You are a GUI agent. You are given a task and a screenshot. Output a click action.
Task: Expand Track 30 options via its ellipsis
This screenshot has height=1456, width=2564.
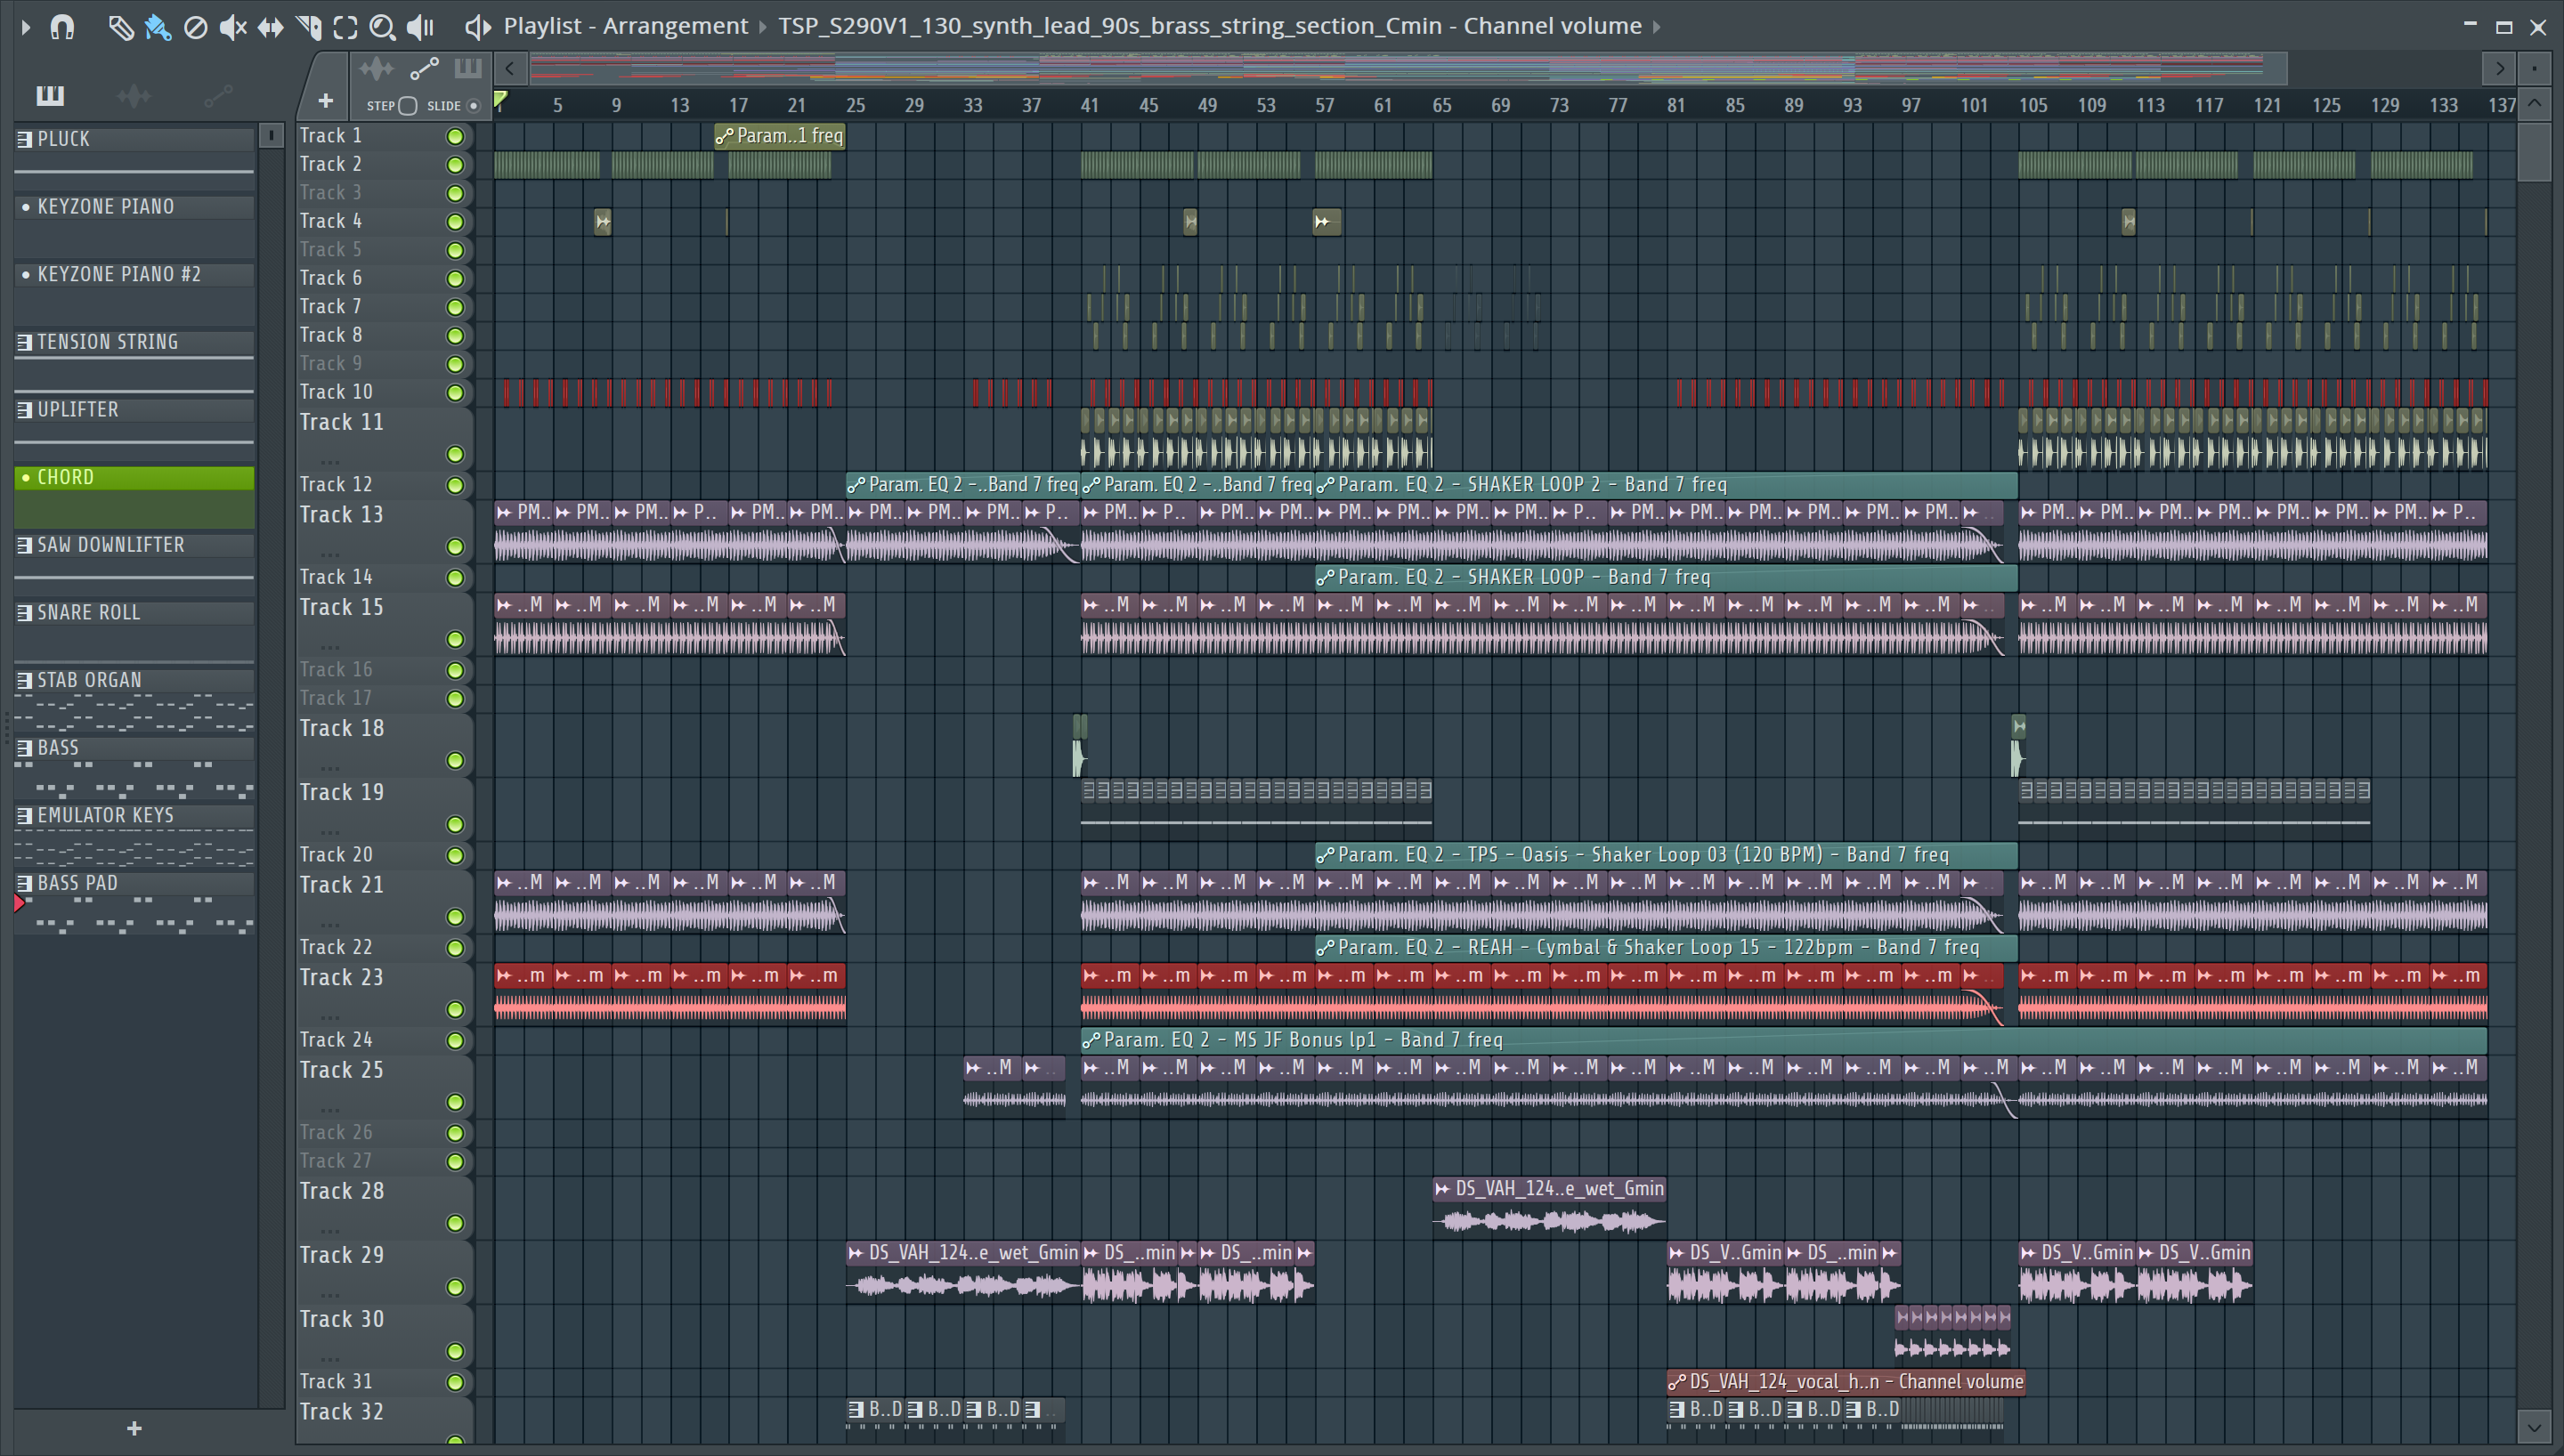click(x=330, y=1357)
